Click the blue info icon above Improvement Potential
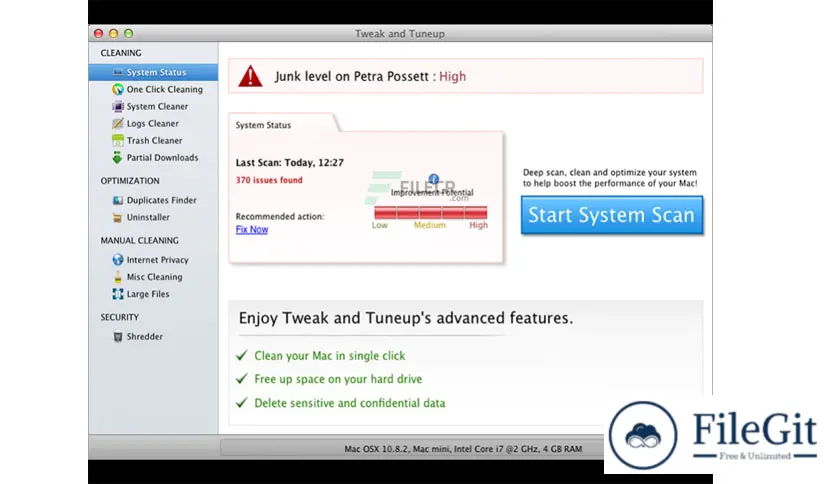Screen dimensions: 836x484 433,179
